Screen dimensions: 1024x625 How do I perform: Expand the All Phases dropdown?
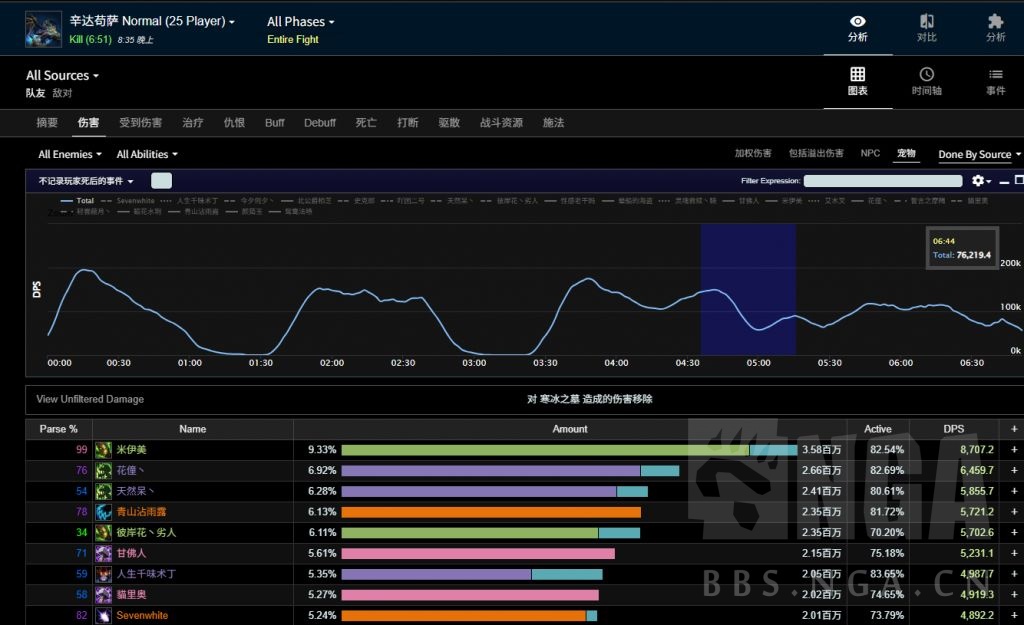[x=301, y=22]
